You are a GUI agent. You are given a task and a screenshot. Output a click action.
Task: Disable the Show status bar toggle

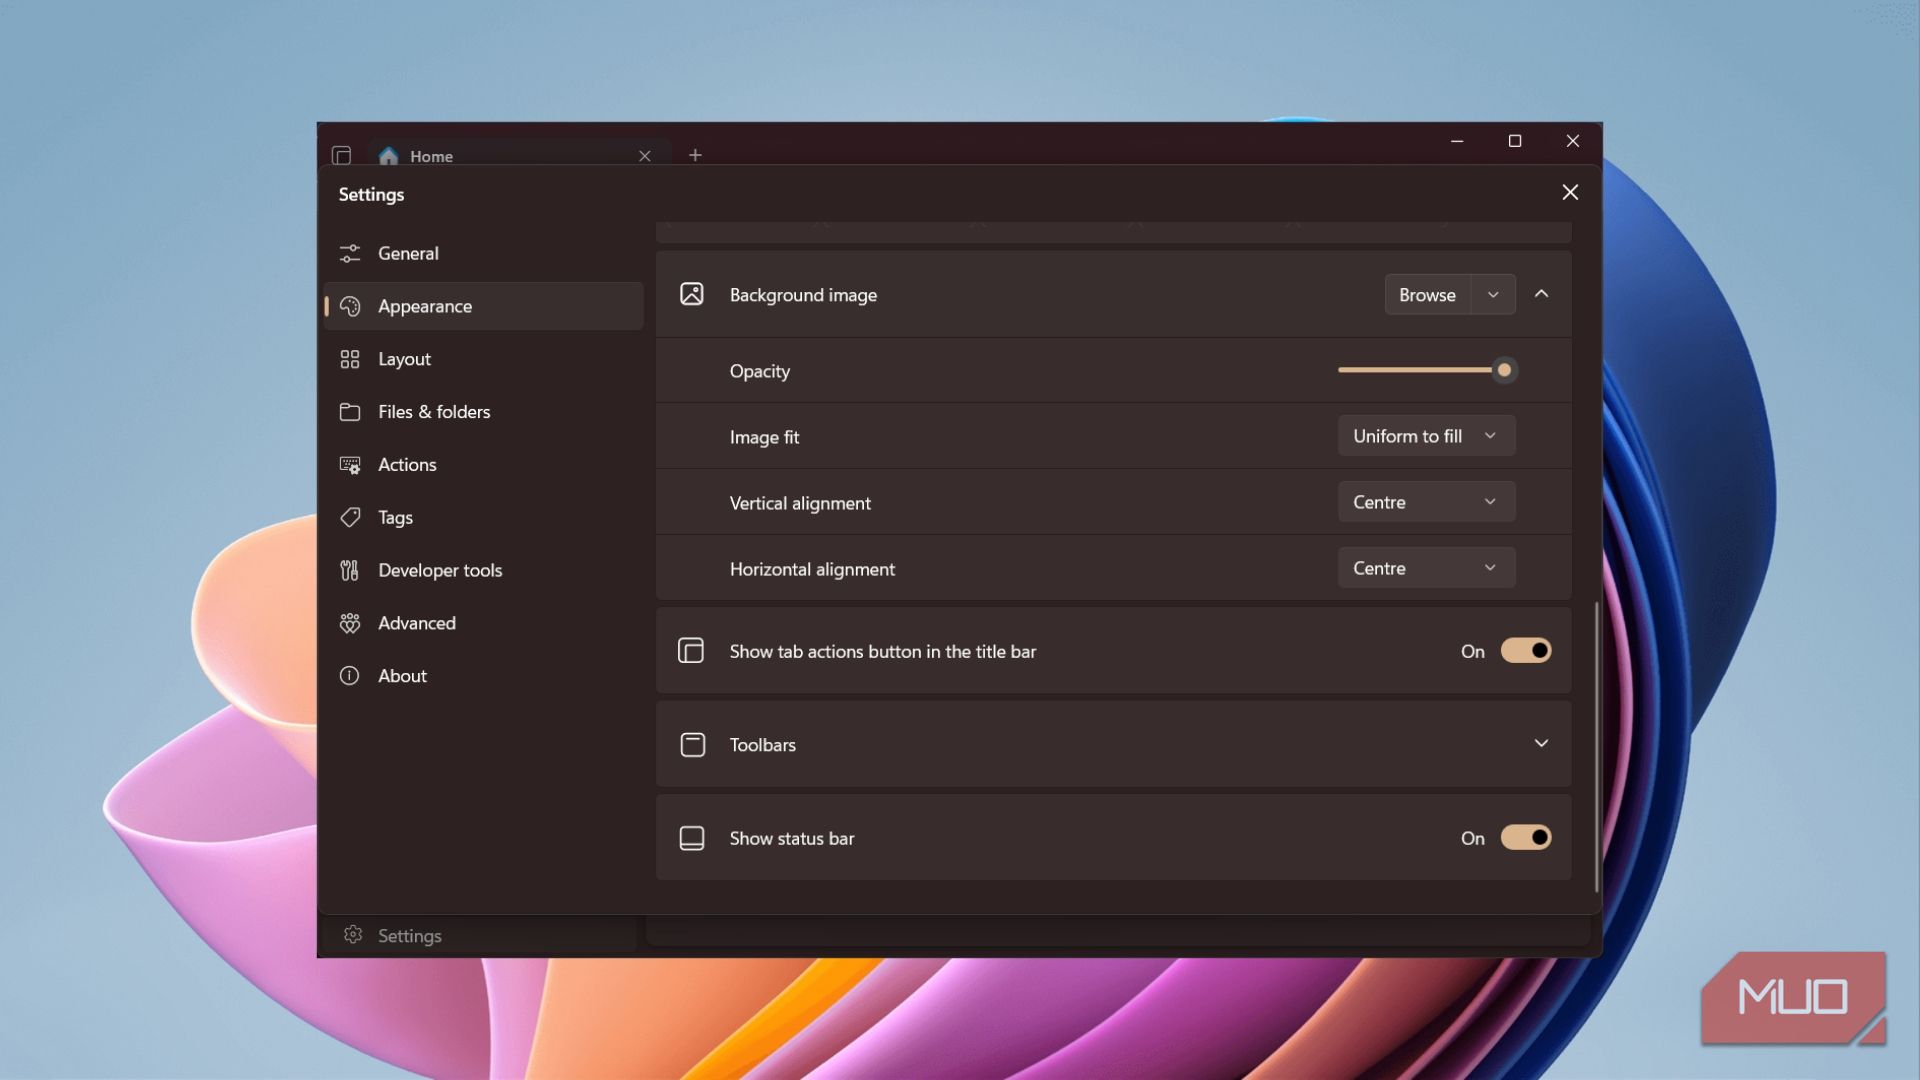[x=1526, y=838]
